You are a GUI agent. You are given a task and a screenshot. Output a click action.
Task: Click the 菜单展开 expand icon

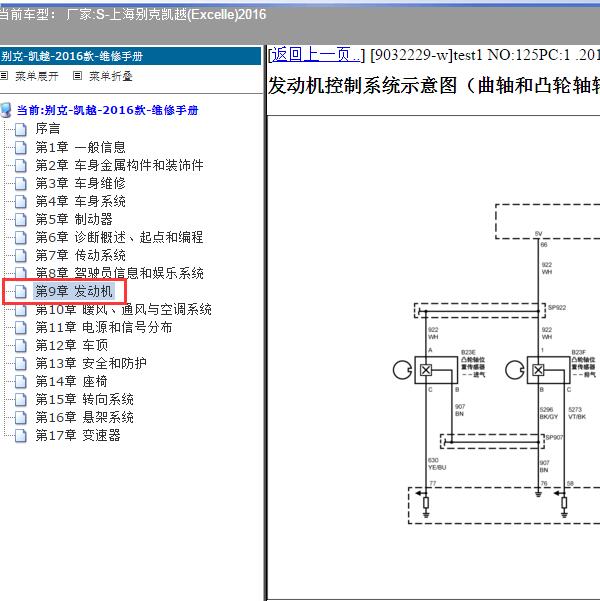(x=4, y=76)
